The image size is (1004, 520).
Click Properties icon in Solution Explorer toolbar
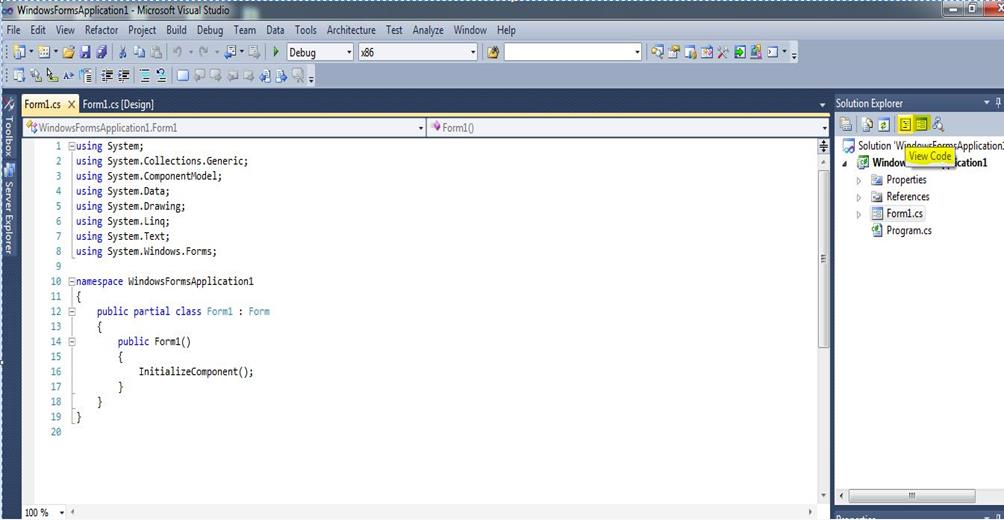(846, 124)
